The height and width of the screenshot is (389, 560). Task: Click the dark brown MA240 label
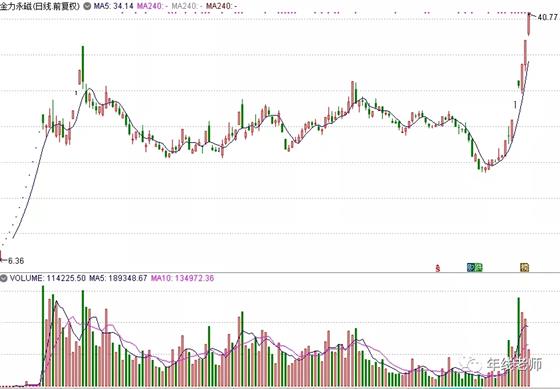221,6
